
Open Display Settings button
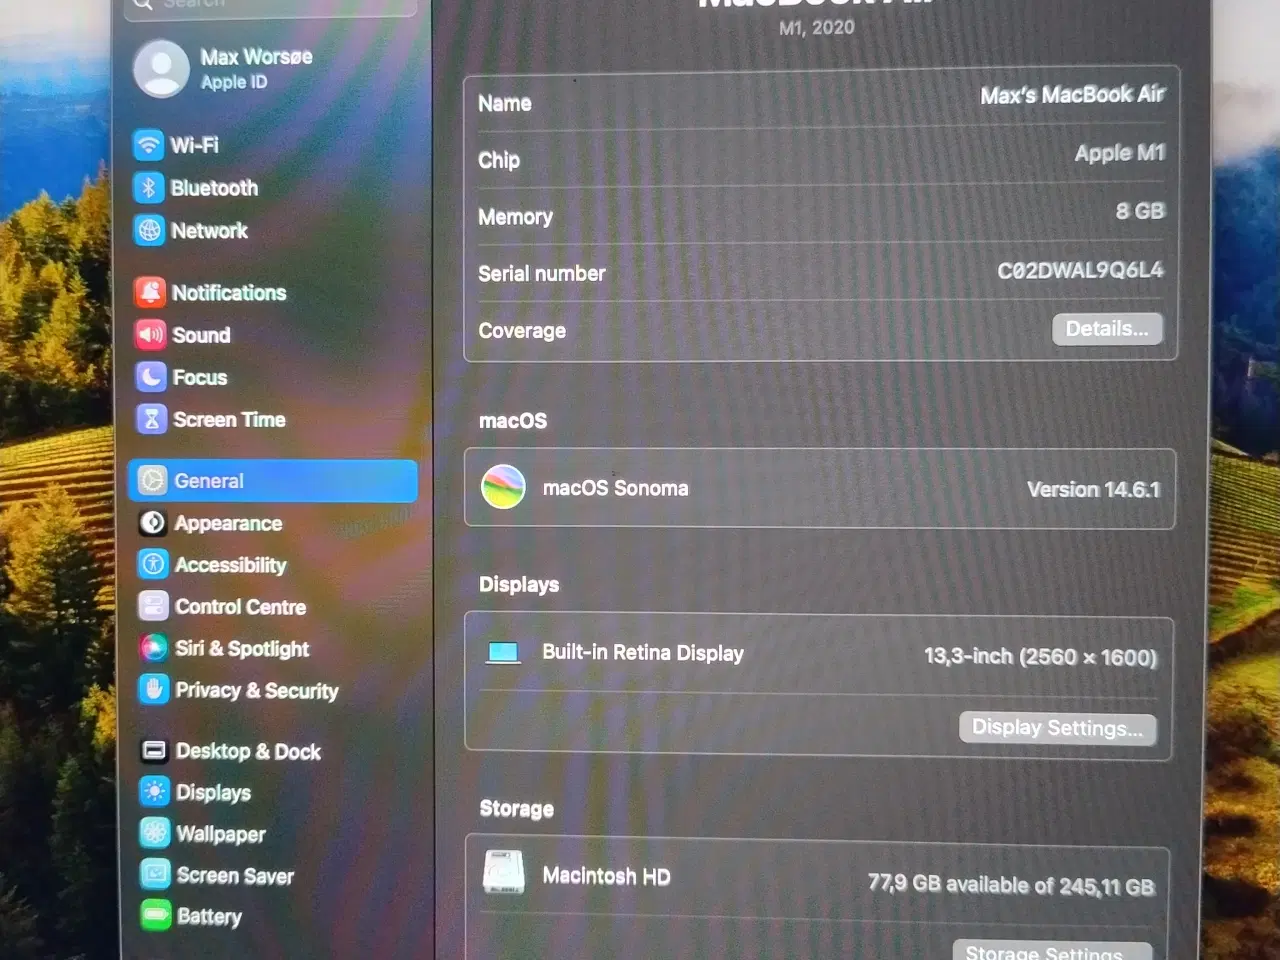tap(1057, 728)
